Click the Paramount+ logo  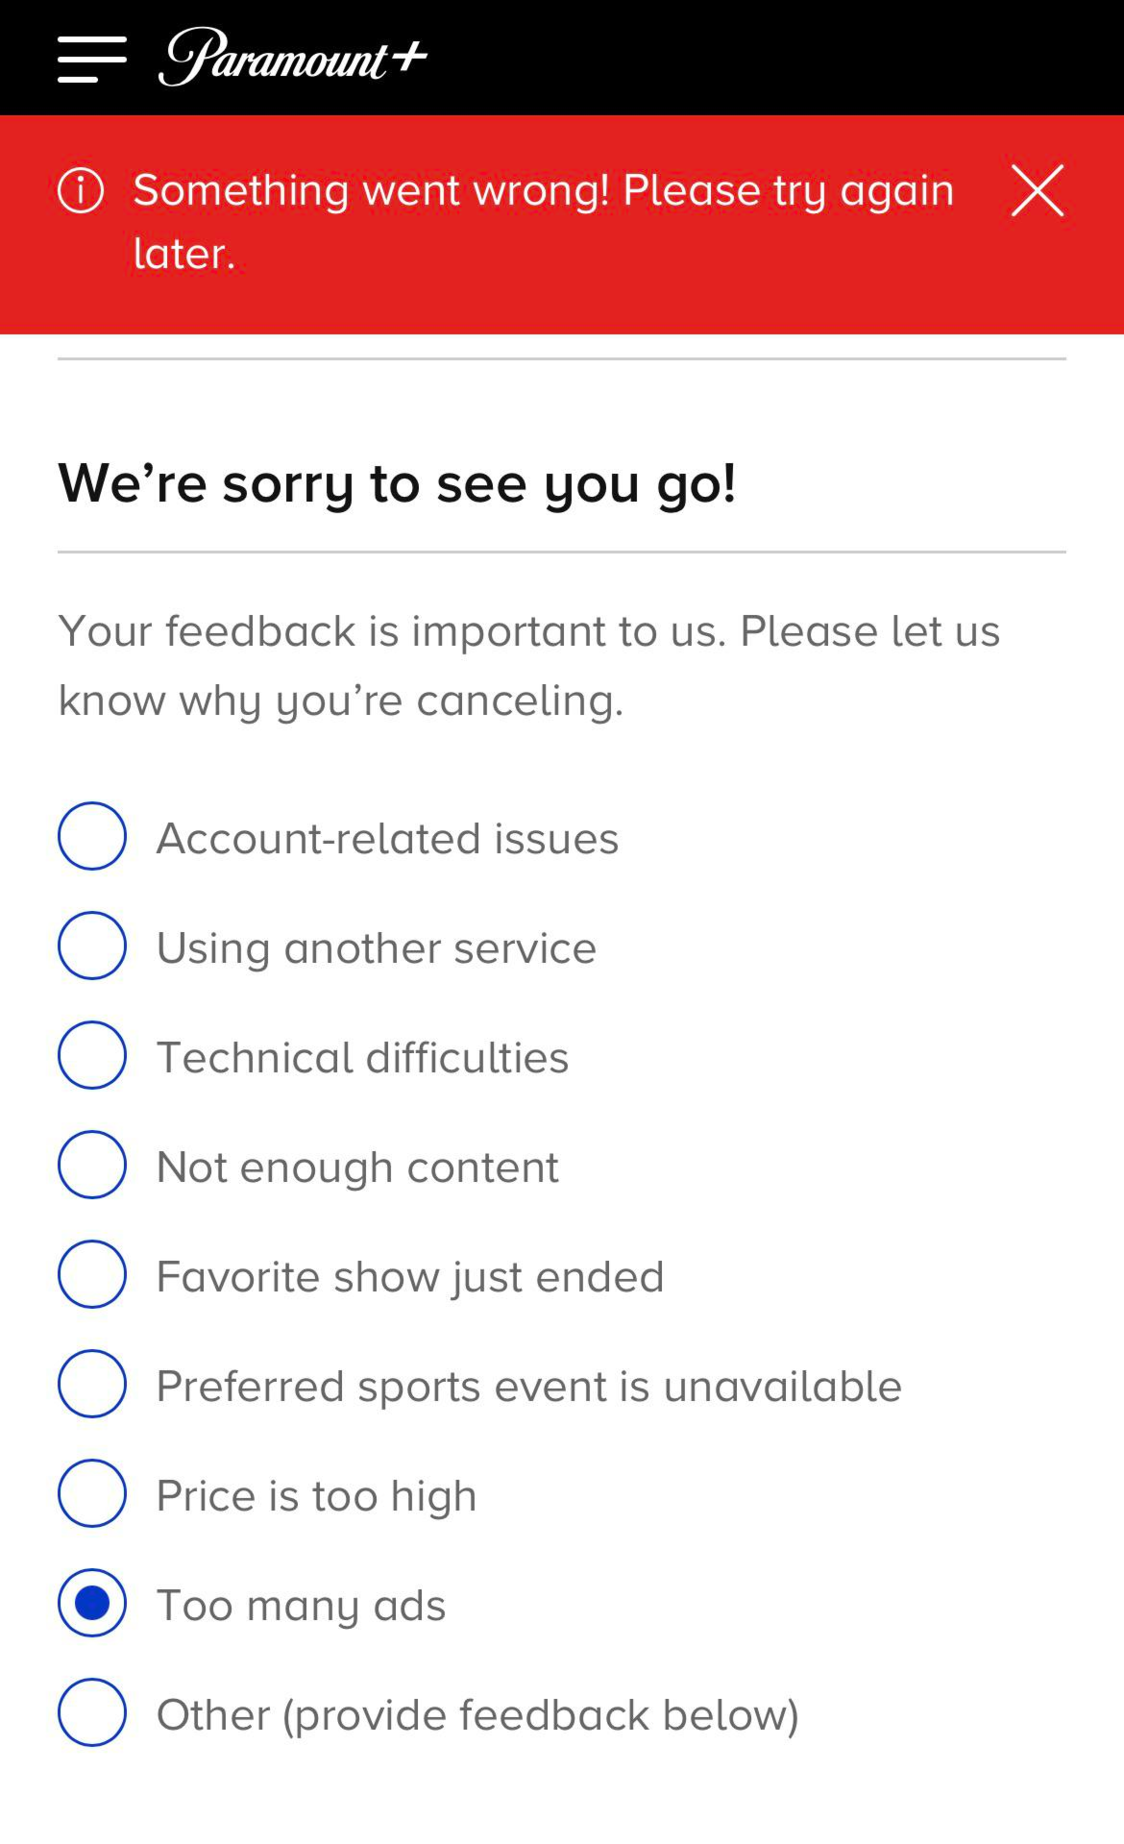[292, 57]
